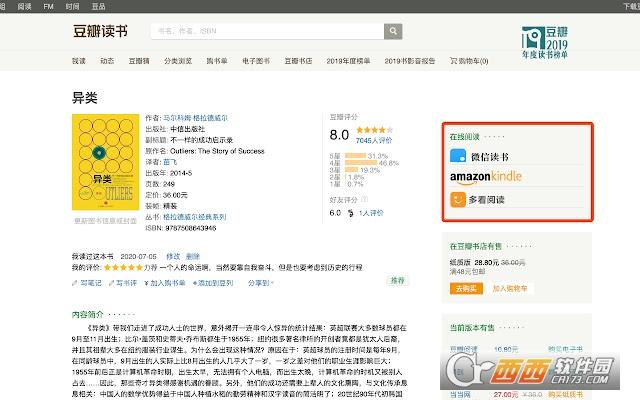Click the 异类 yellow book cover
The image size is (640, 400).
(x=105, y=162)
